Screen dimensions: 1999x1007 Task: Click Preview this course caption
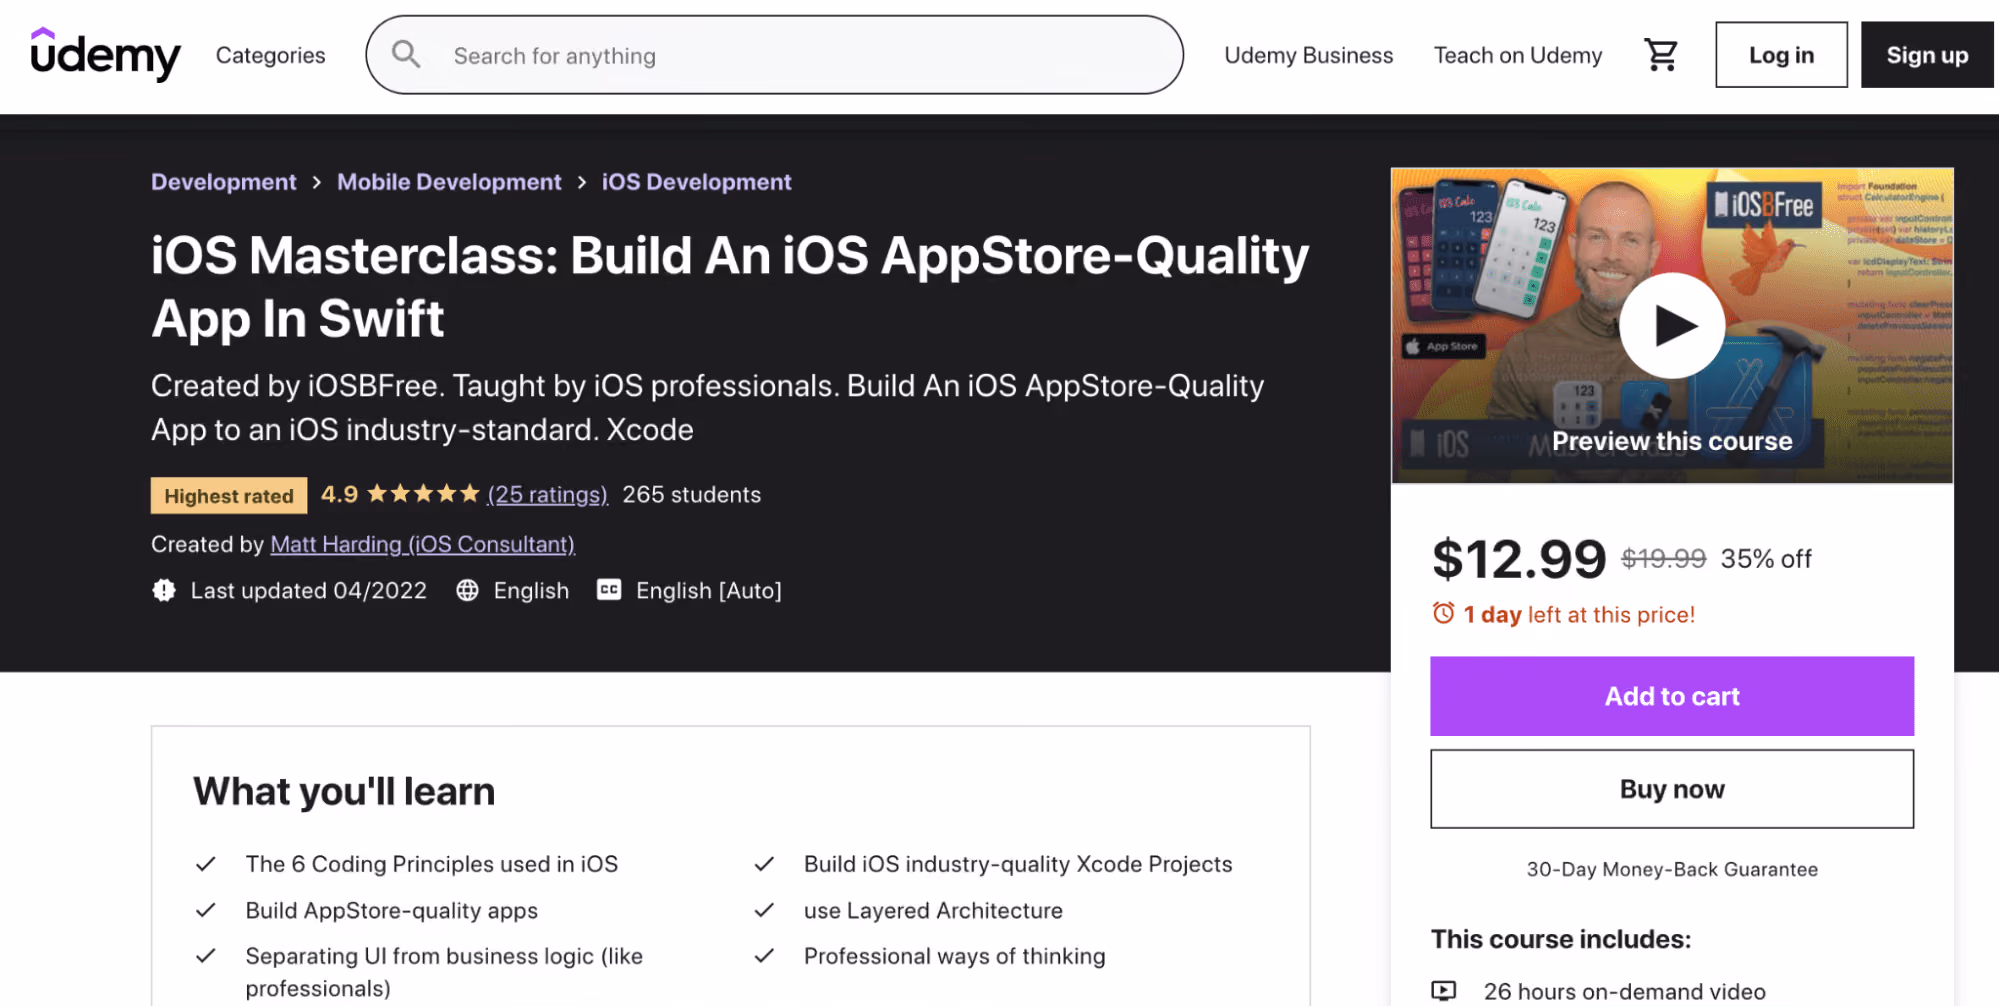pyautogui.click(x=1672, y=441)
